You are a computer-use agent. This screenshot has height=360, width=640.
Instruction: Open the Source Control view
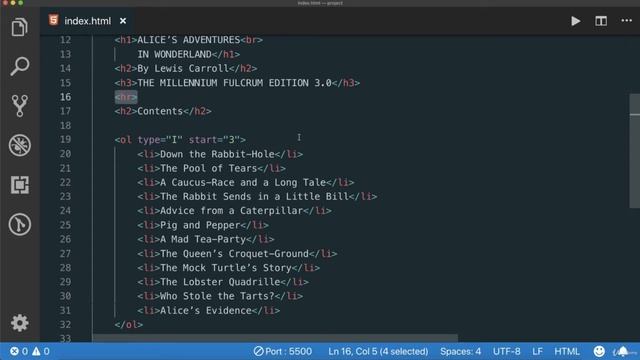pos(20,106)
